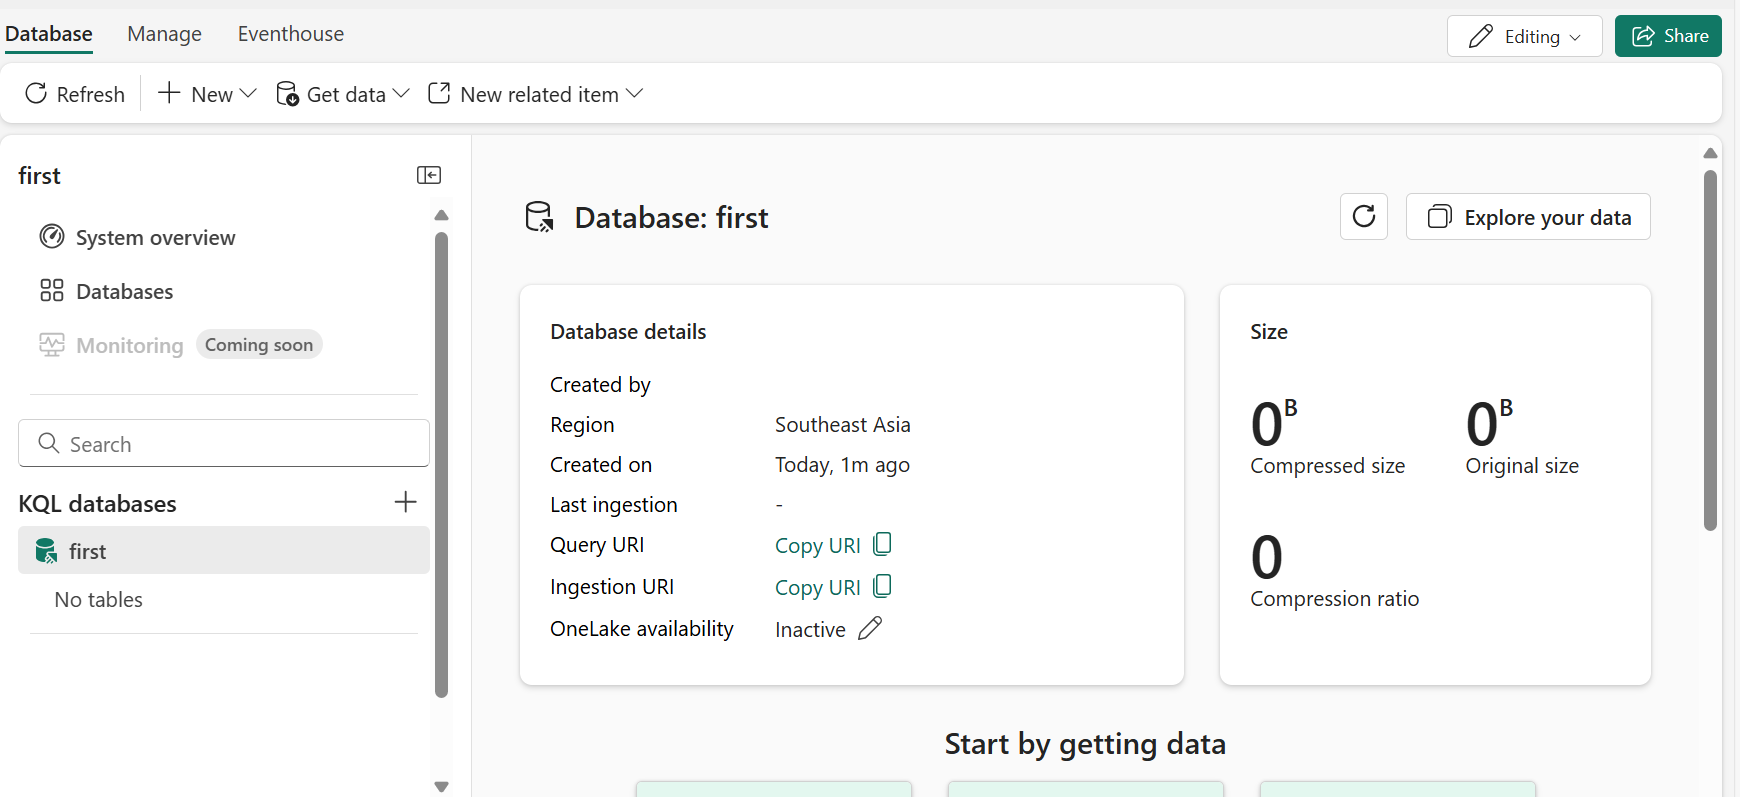The image size is (1740, 797).
Task: Copy the Query URI link
Action: 833,545
